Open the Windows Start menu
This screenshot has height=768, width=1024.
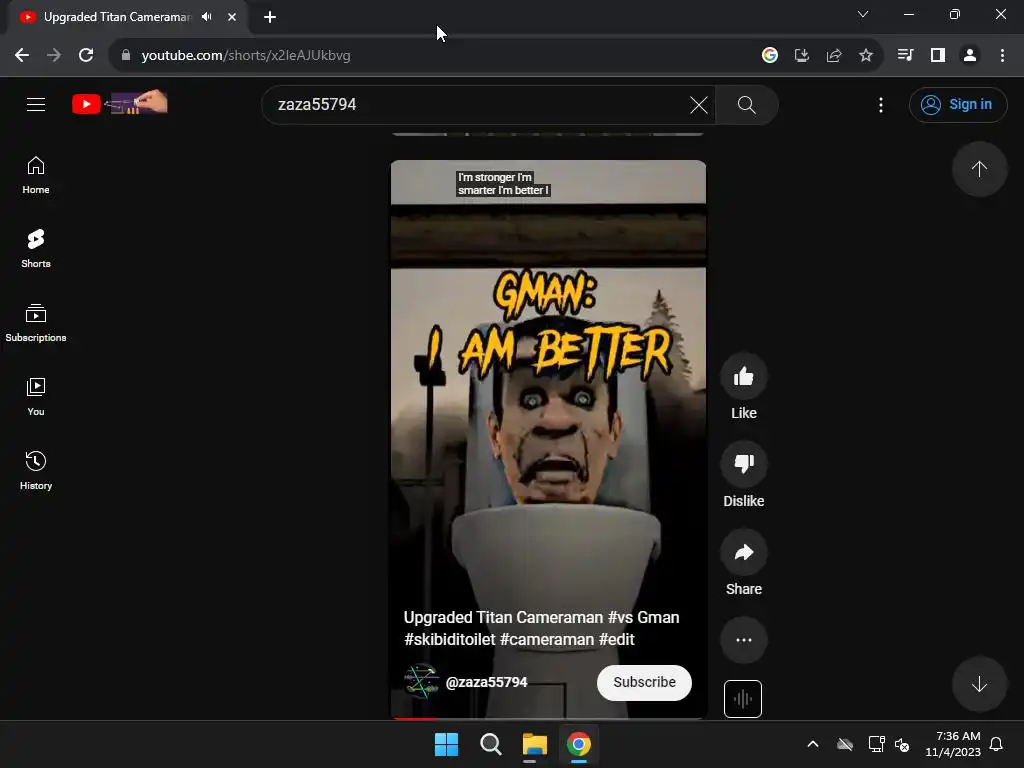447,744
